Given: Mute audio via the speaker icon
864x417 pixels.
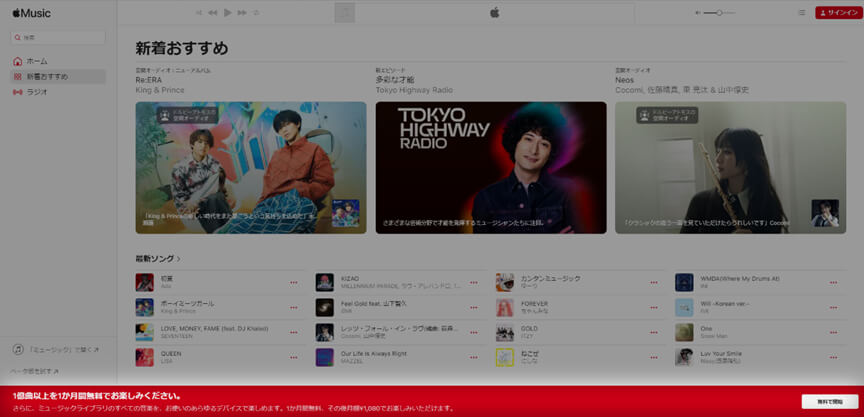Looking at the screenshot, I should click(698, 13).
